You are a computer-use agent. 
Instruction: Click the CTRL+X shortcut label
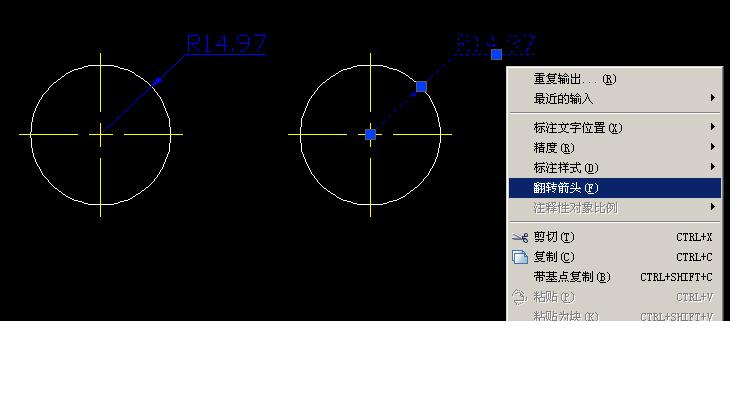pyautogui.click(x=694, y=237)
